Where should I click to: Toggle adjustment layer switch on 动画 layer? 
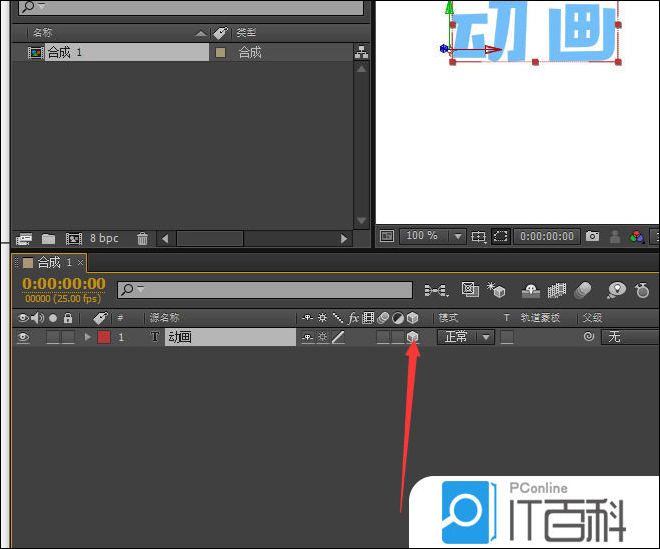pos(397,337)
